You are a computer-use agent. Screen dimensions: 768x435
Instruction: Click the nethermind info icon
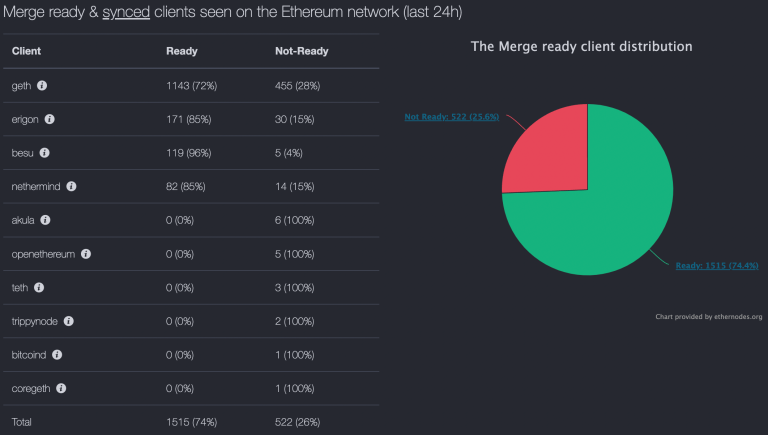tap(71, 186)
